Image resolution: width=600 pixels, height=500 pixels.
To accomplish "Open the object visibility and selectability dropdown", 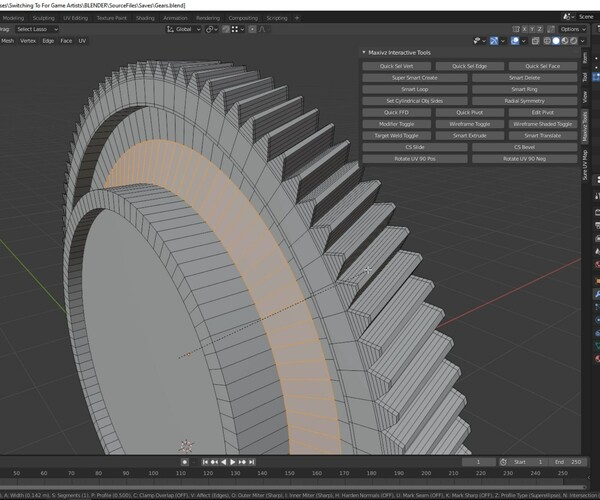I will pos(479,41).
